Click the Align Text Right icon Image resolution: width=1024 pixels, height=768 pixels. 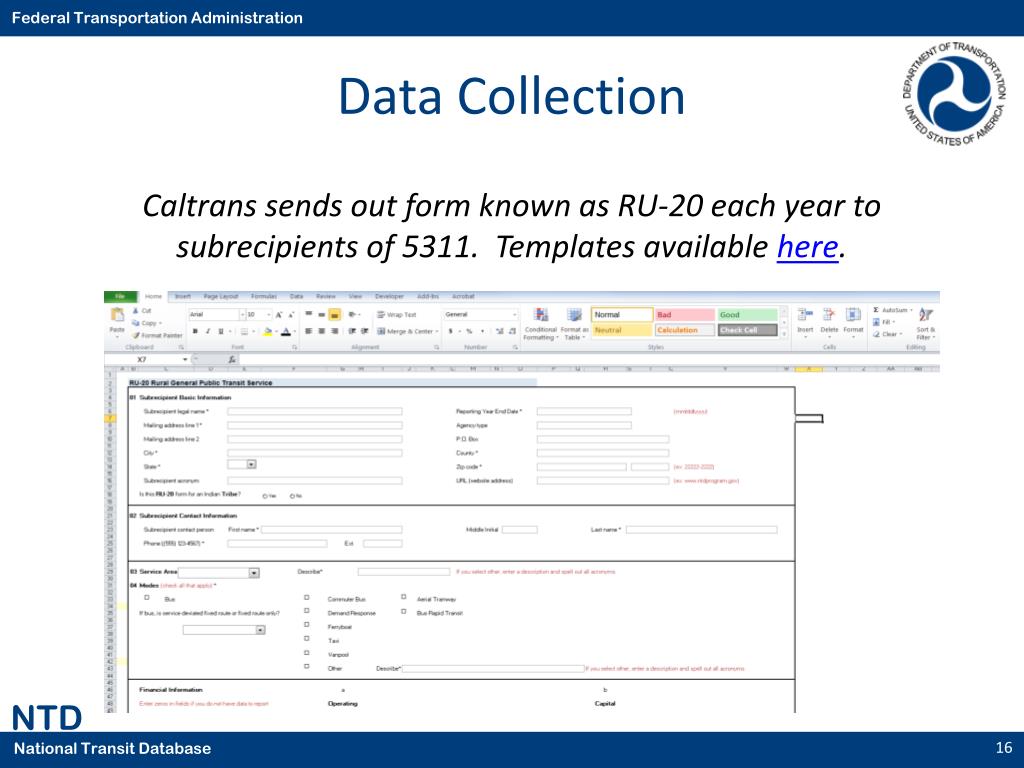(x=334, y=331)
